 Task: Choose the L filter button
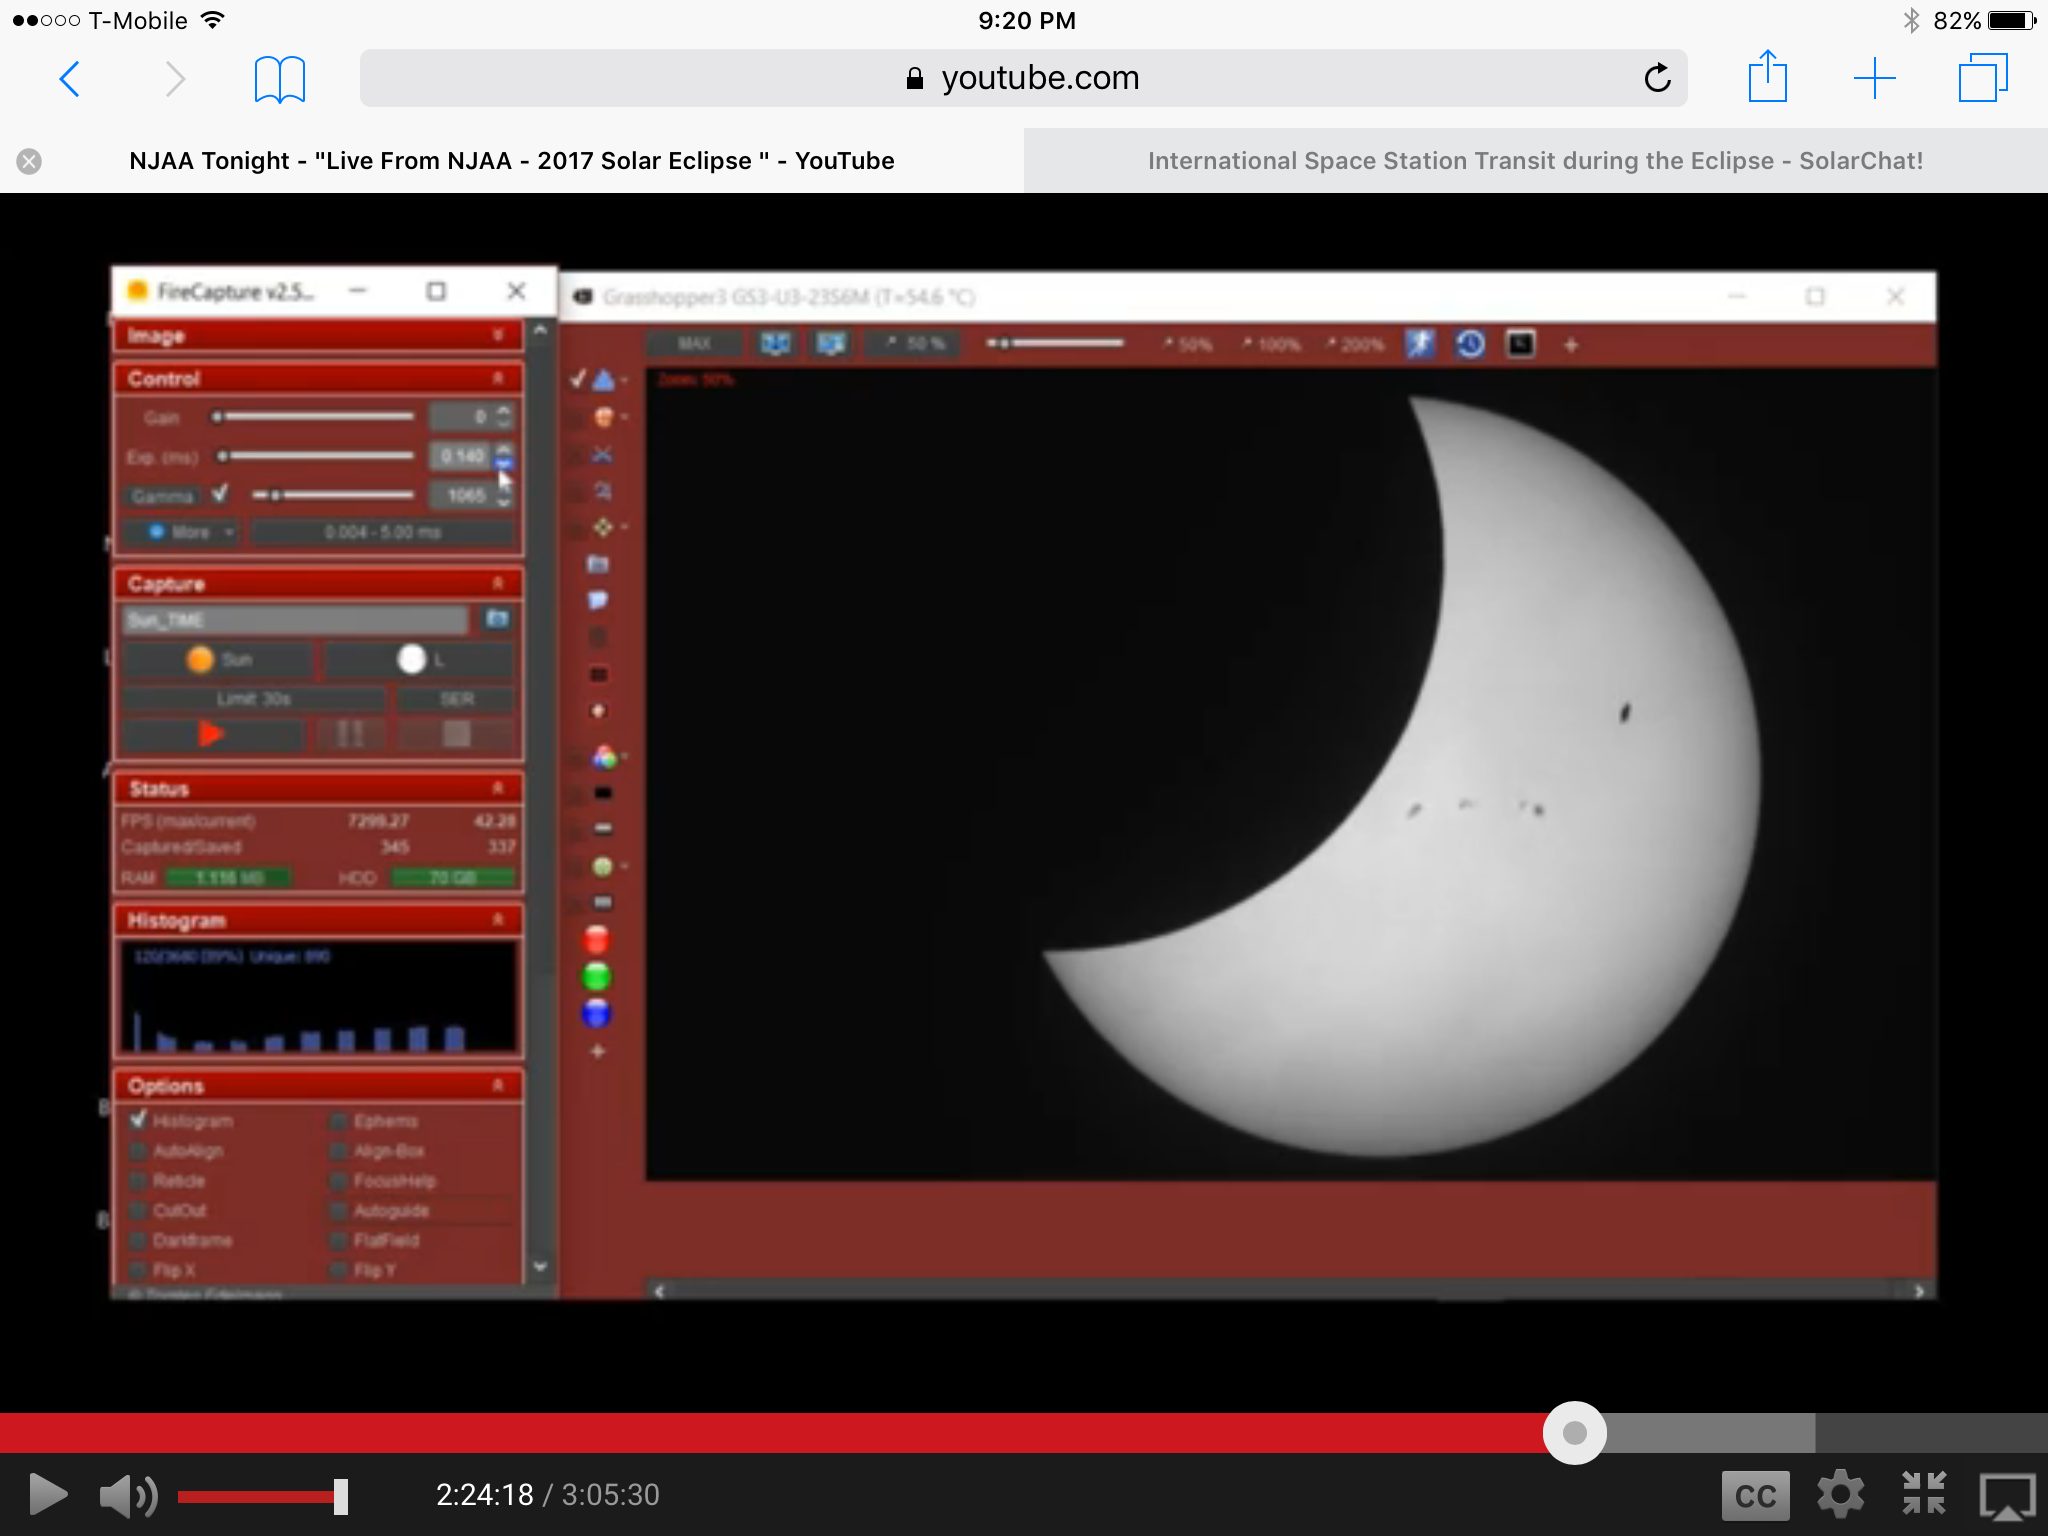420,659
